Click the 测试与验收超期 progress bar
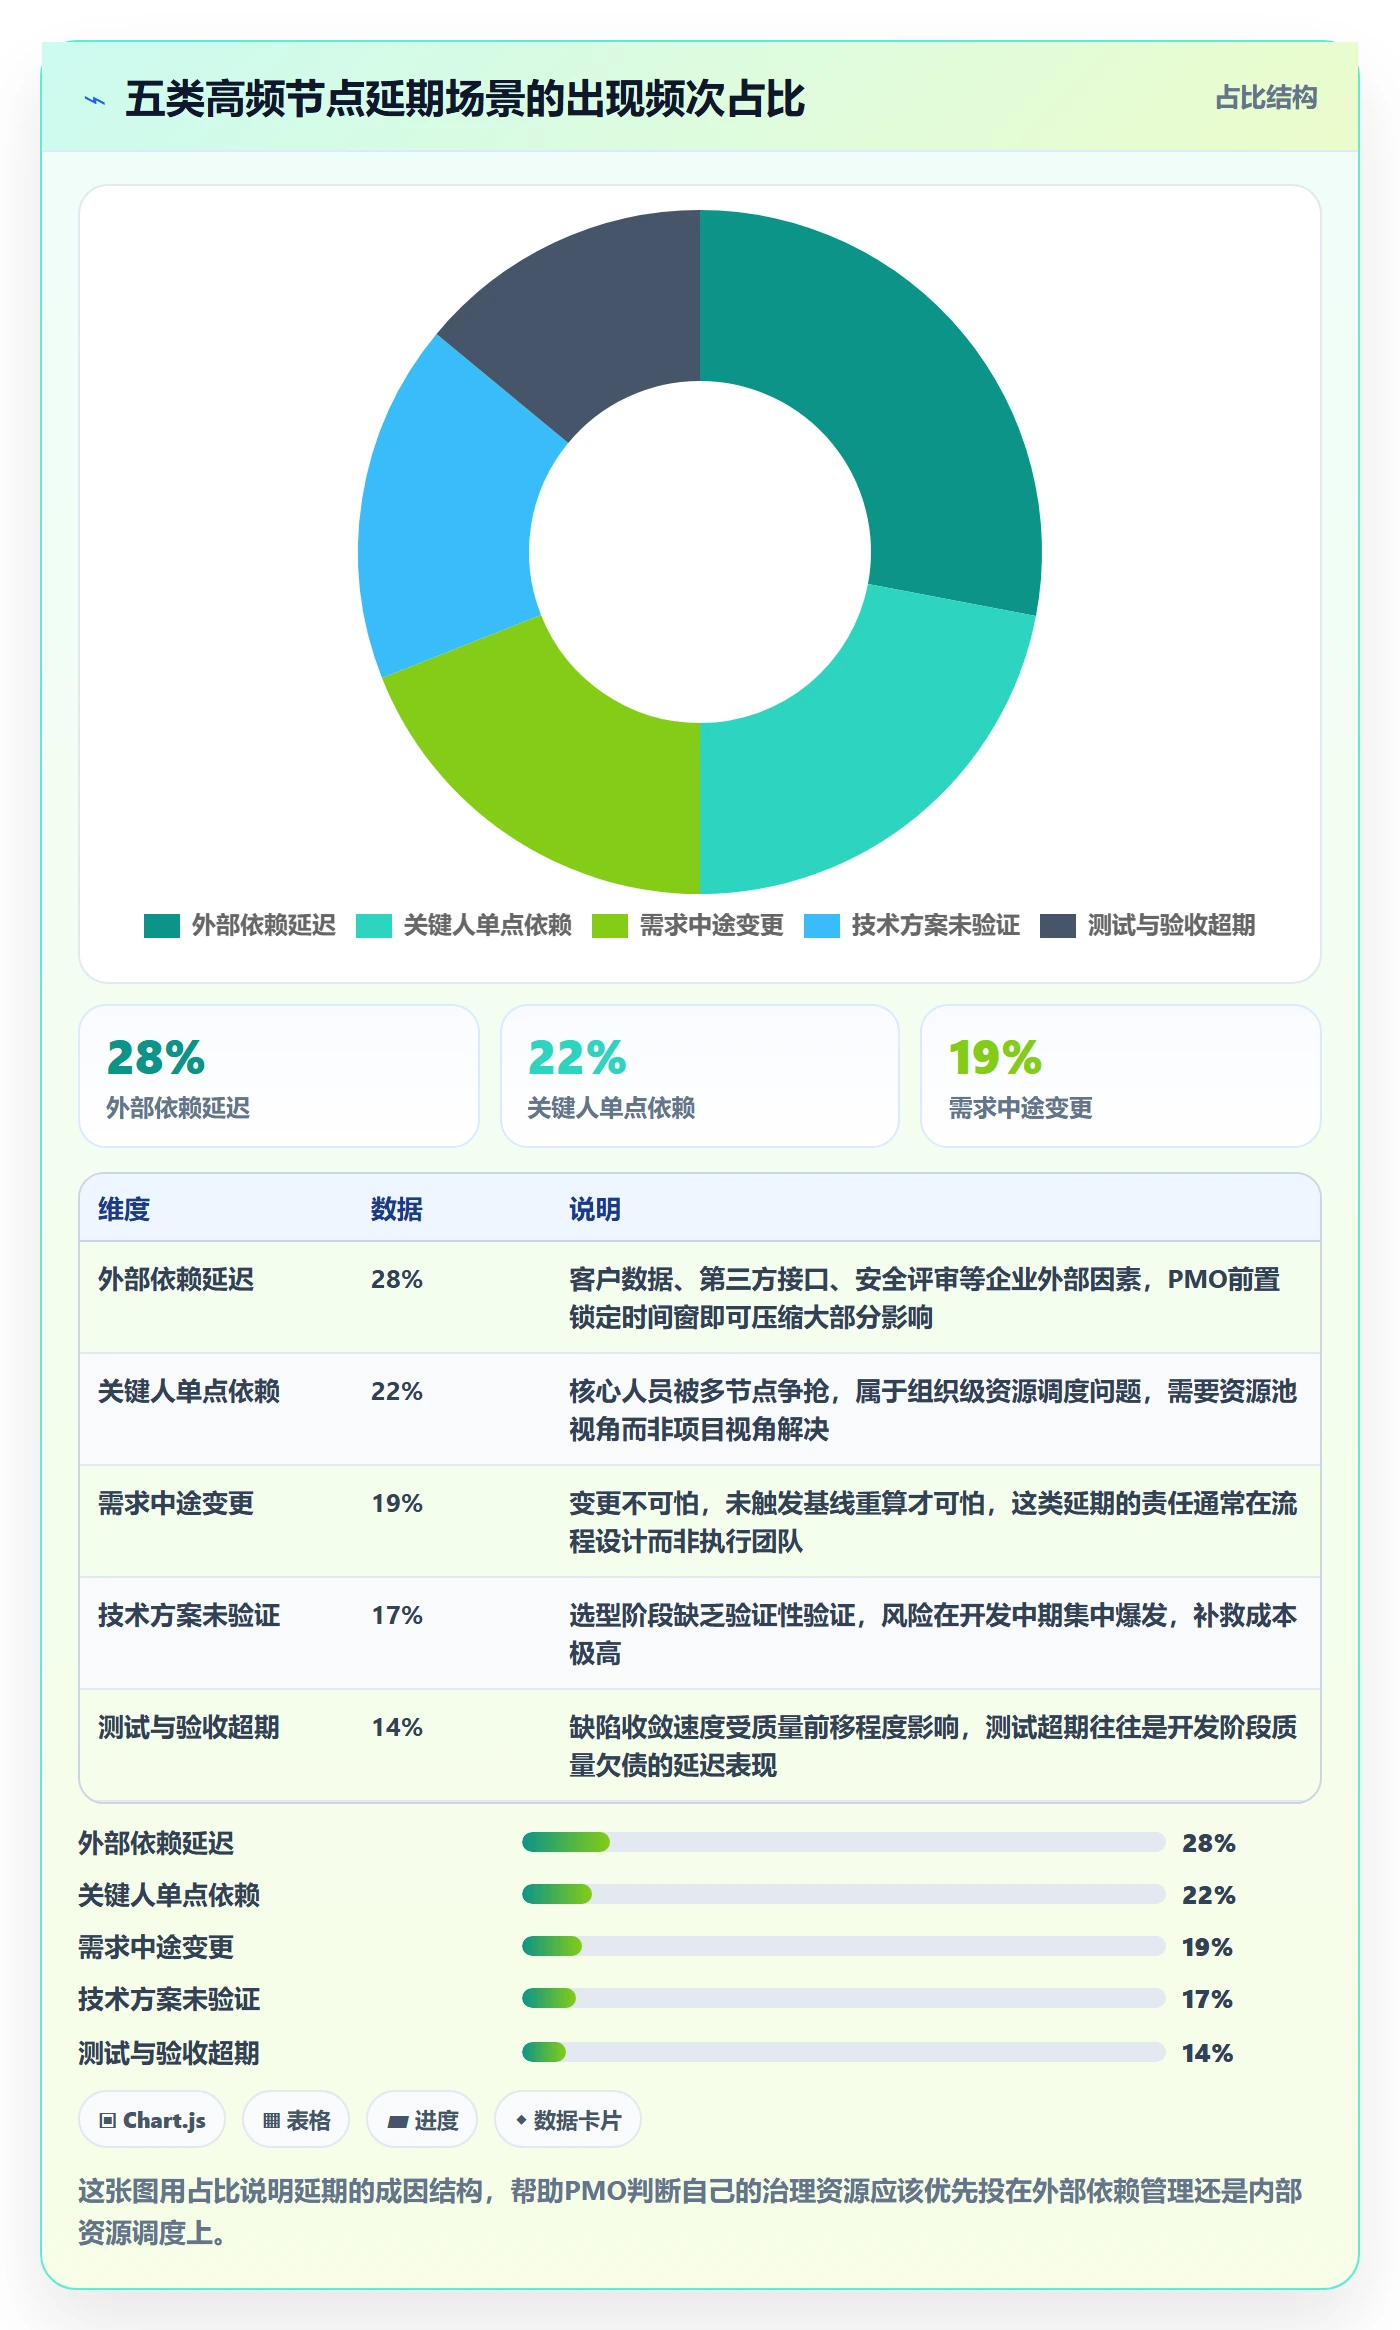 (x=844, y=2052)
